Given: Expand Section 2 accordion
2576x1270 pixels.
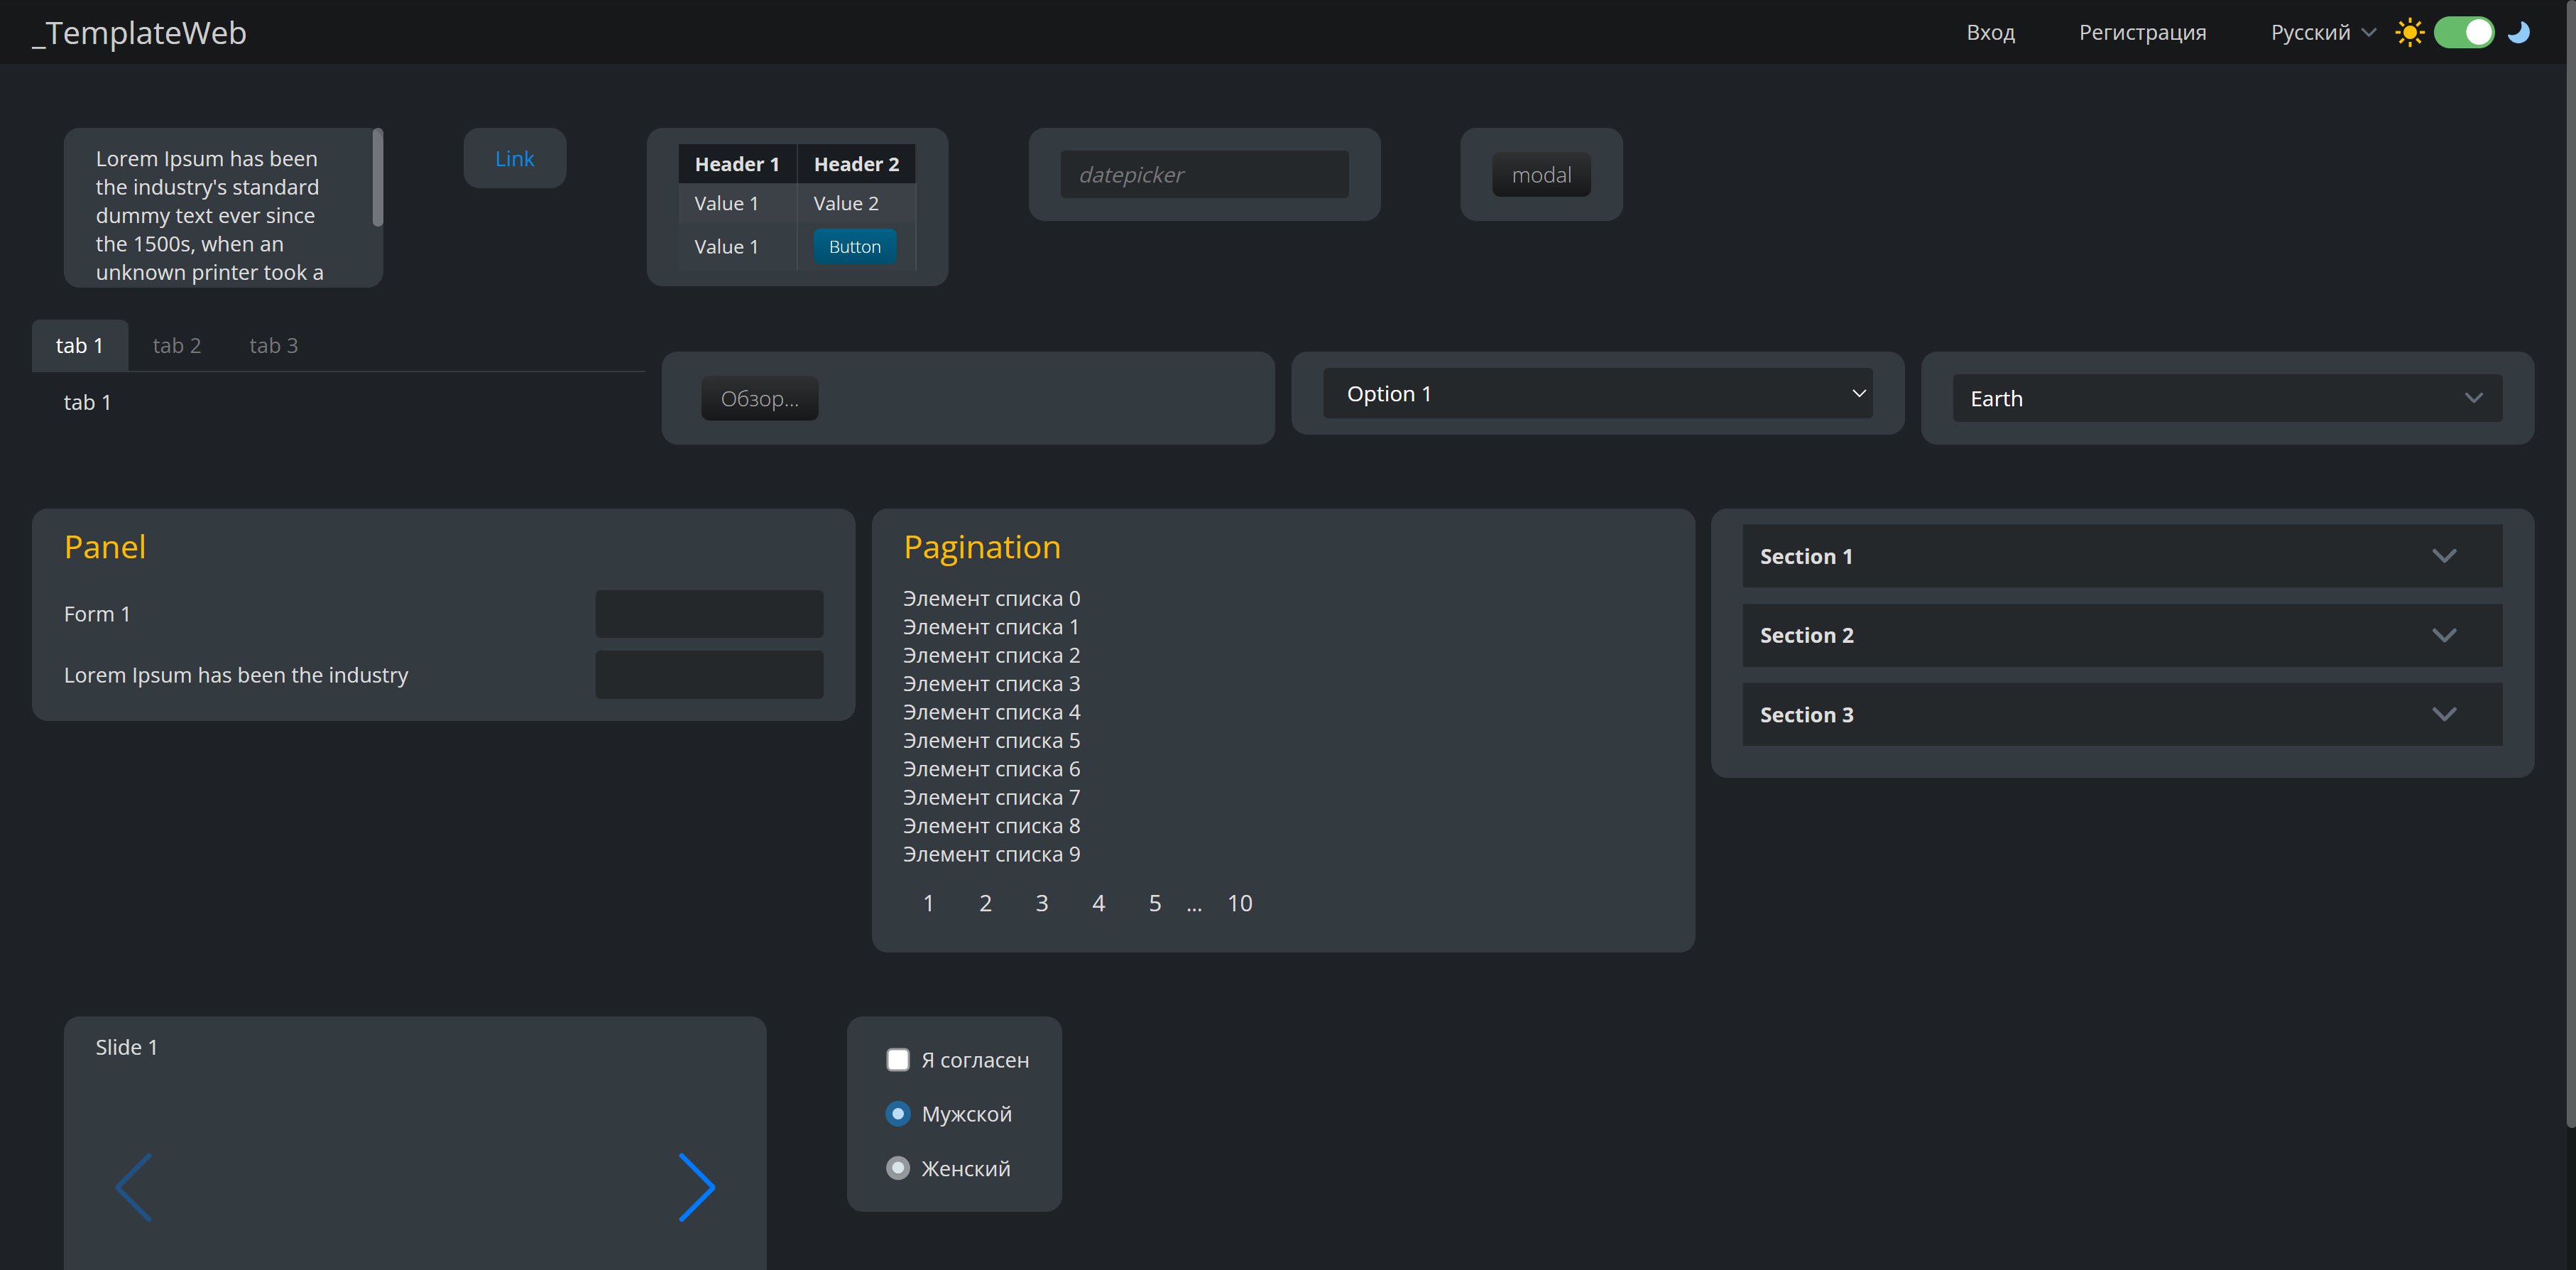Looking at the screenshot, I should pyautogui.click(x=2122, y=635).
